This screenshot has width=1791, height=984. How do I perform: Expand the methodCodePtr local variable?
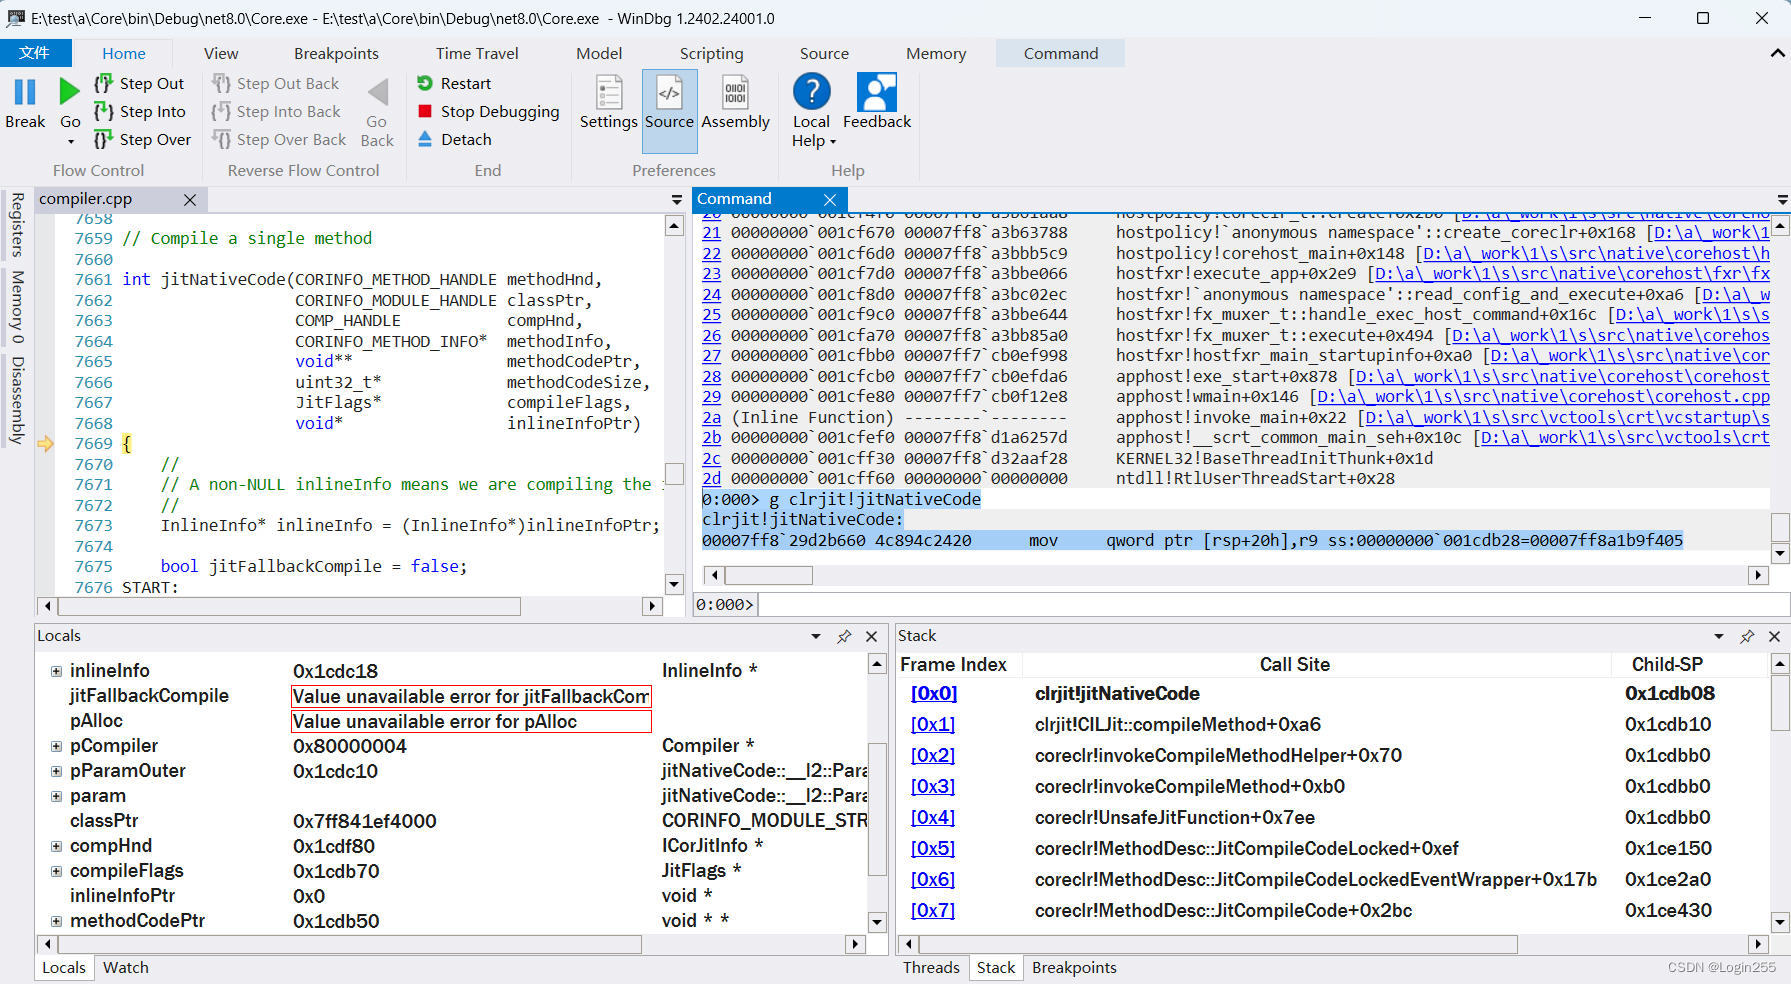pos(56,921)
